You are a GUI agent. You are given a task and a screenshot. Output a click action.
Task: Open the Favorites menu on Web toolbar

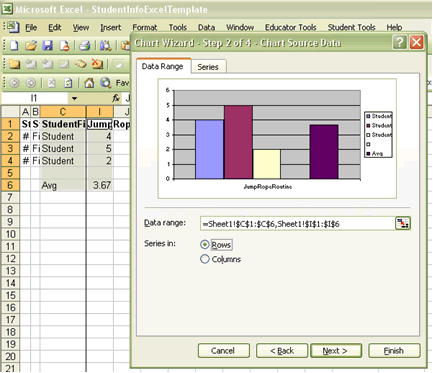coord(122,83)
